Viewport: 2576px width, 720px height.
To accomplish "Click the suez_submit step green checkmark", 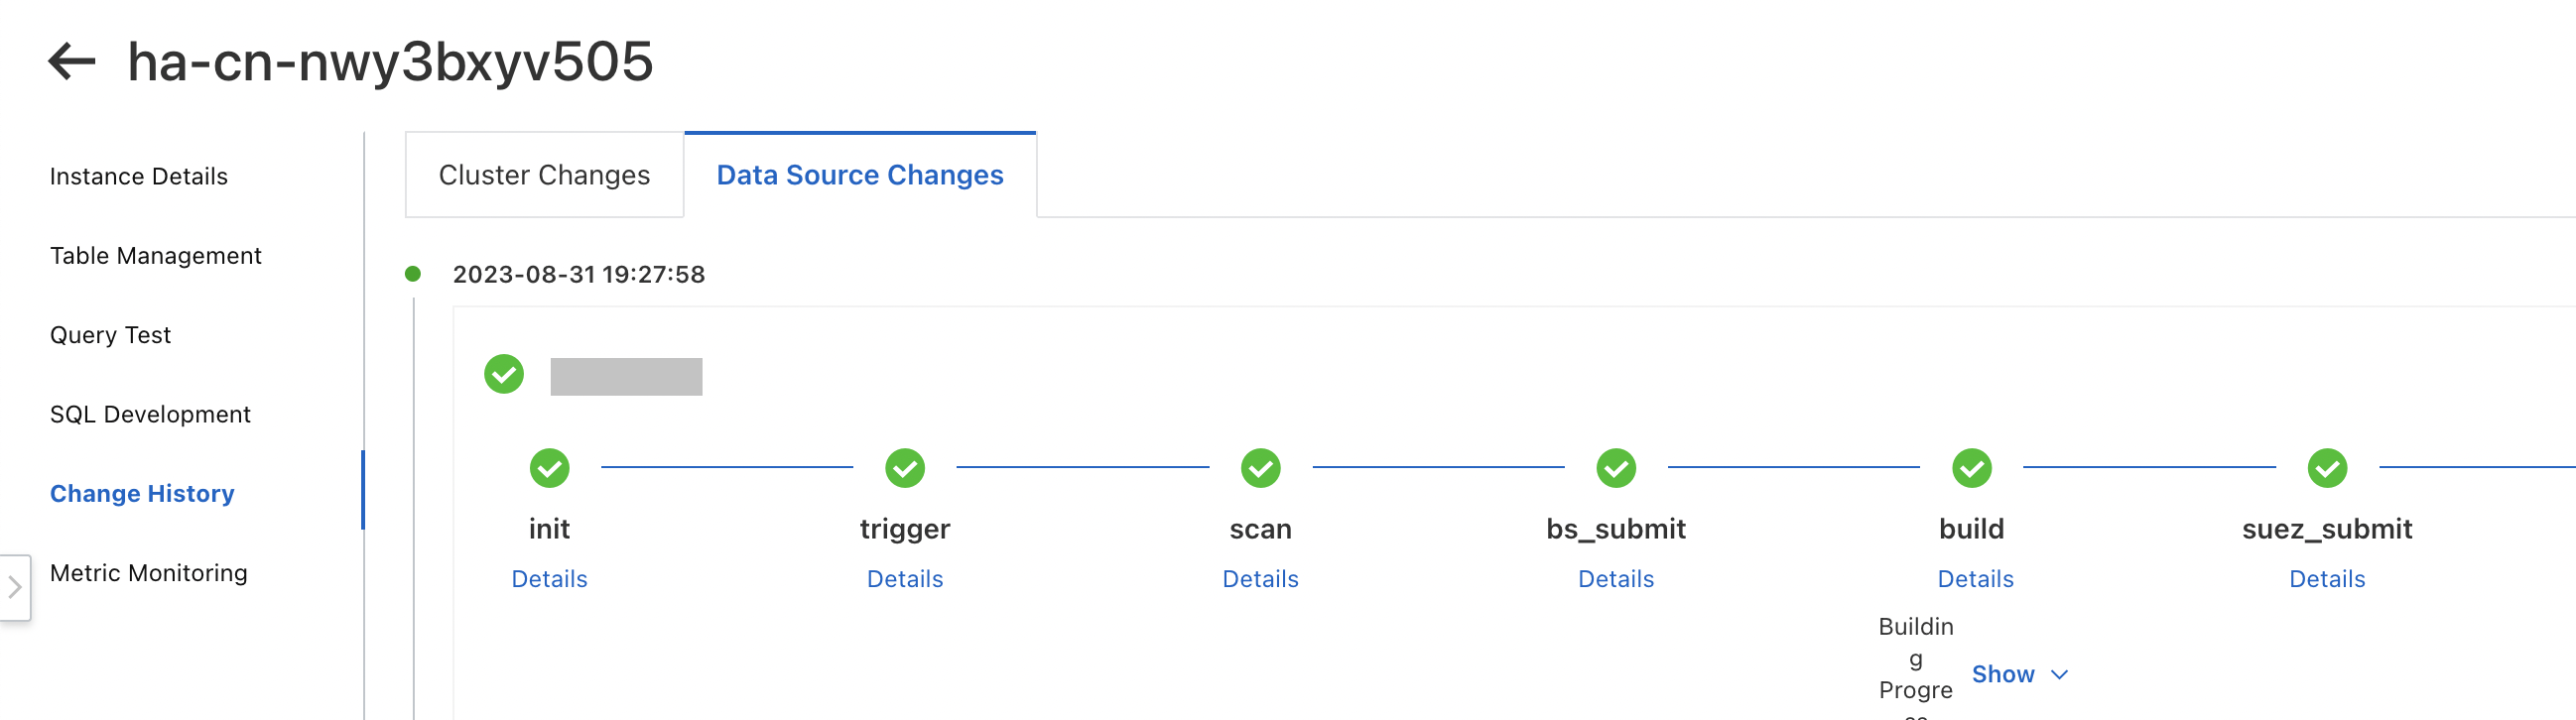I will (2327, 468).
